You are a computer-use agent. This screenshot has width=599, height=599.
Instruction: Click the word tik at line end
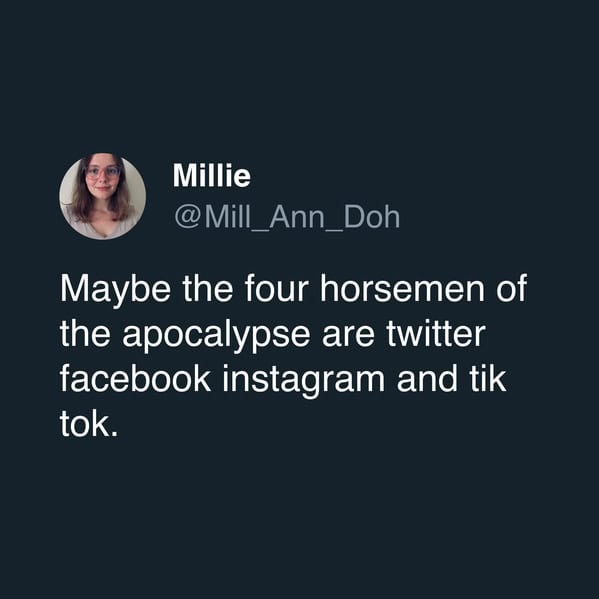(488, 378)
